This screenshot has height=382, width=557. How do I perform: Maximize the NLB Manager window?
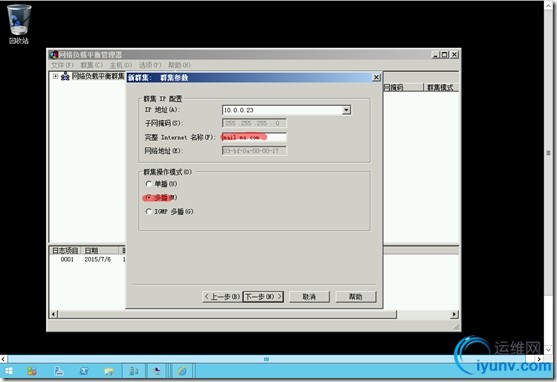(x=444, y=55)
